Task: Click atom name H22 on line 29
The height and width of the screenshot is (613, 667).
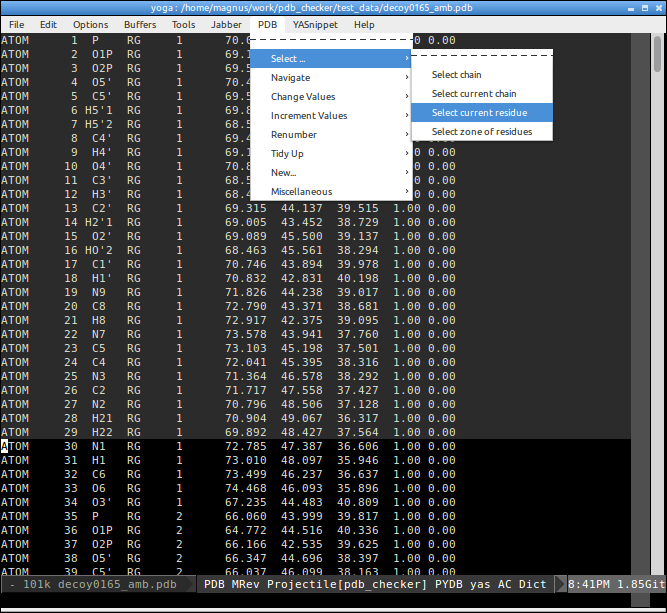Action: coord(102,432)
